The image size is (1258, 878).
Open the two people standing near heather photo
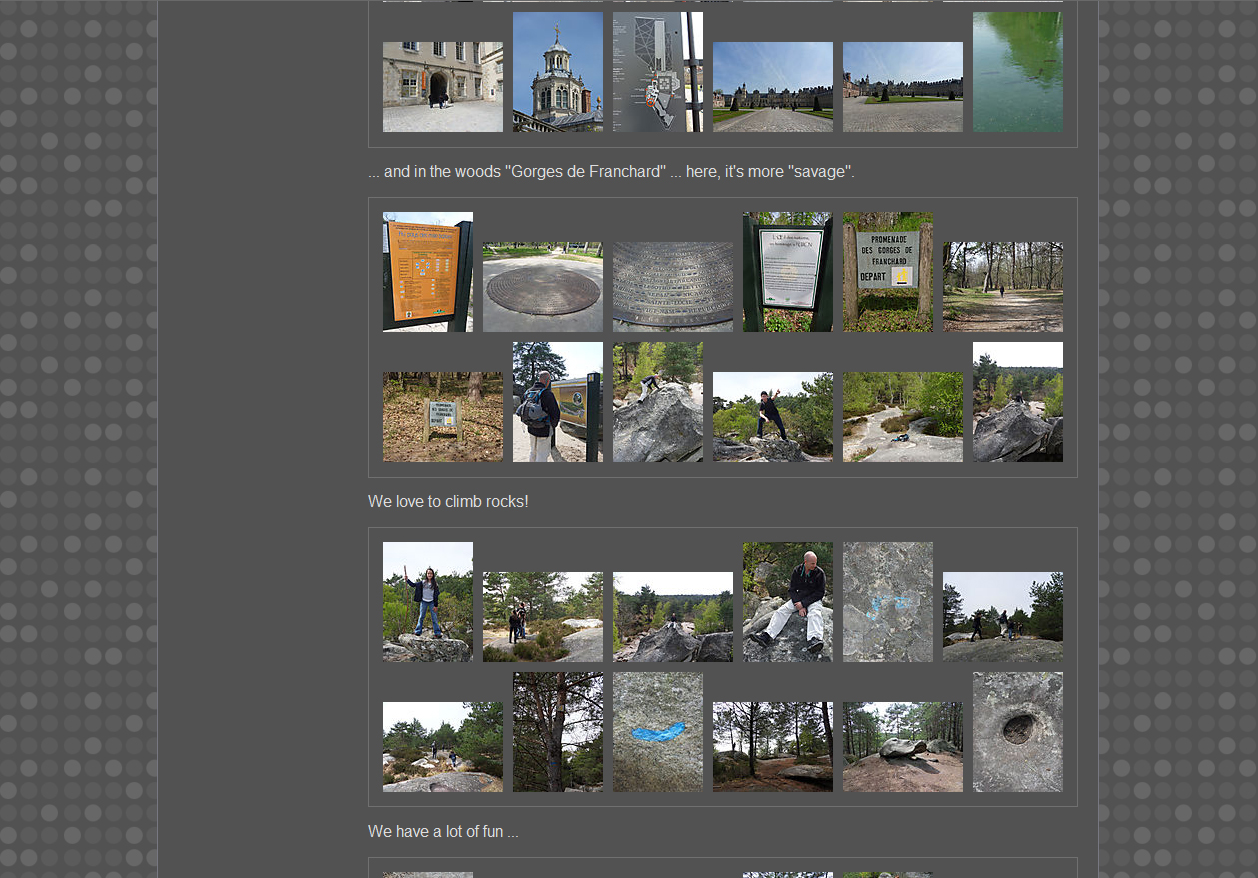pyautogui.click(x=542, y=617)
